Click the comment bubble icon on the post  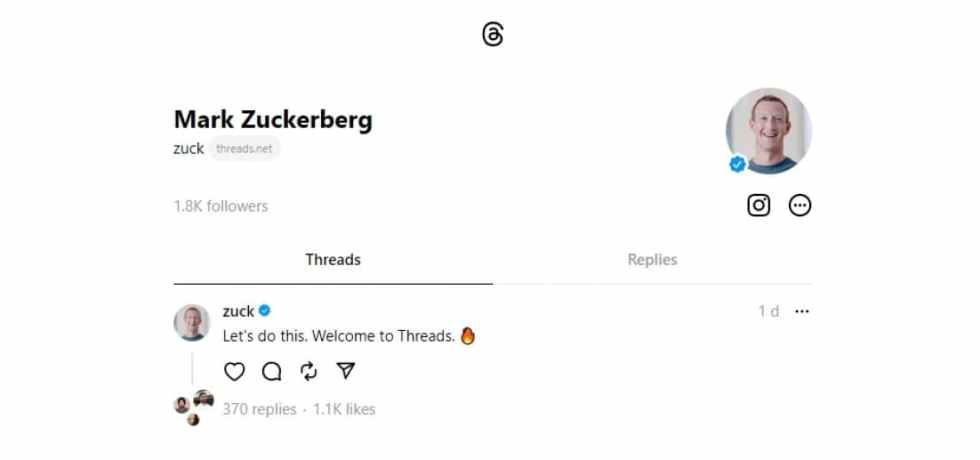271,371
